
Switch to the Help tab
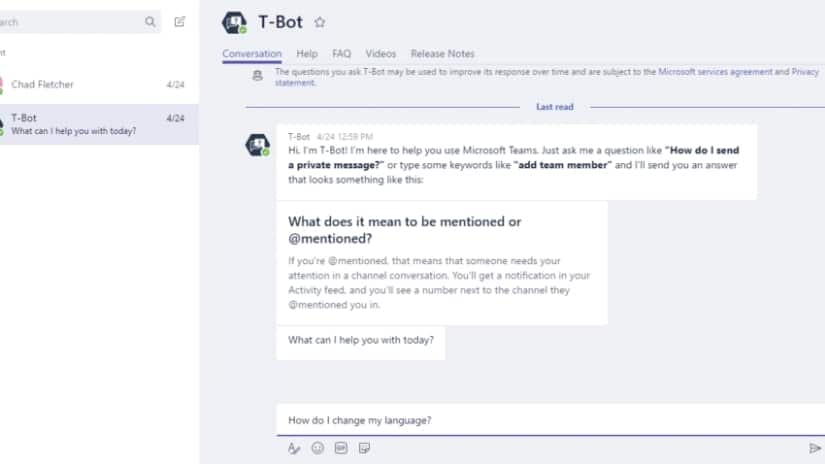(x=307, y=54)
